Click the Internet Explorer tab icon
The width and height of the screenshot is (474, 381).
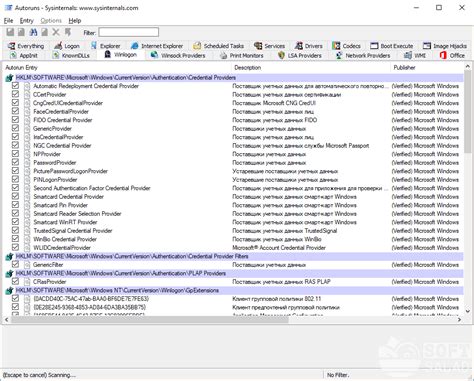coord(135,46)
